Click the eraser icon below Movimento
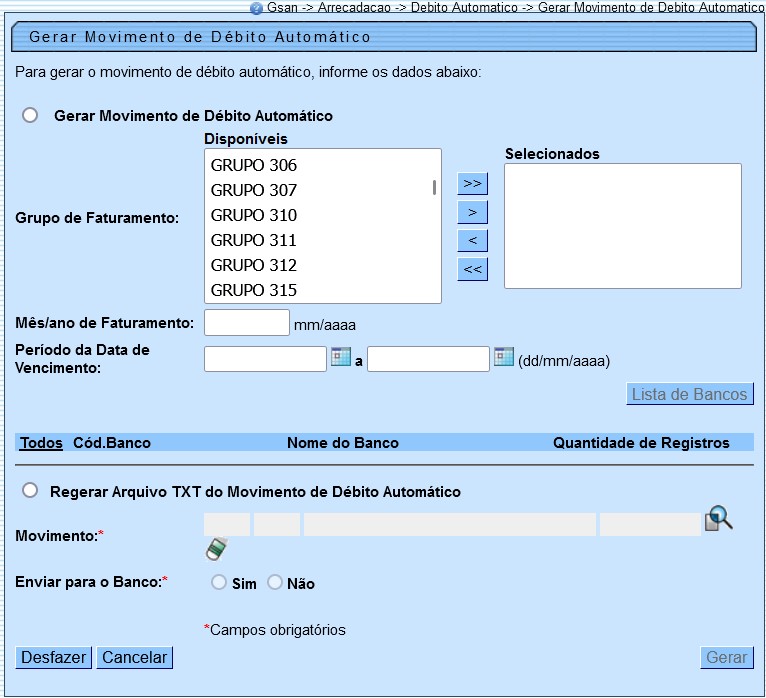This screenshot has width=766, height=698. (x=217, y=549)
